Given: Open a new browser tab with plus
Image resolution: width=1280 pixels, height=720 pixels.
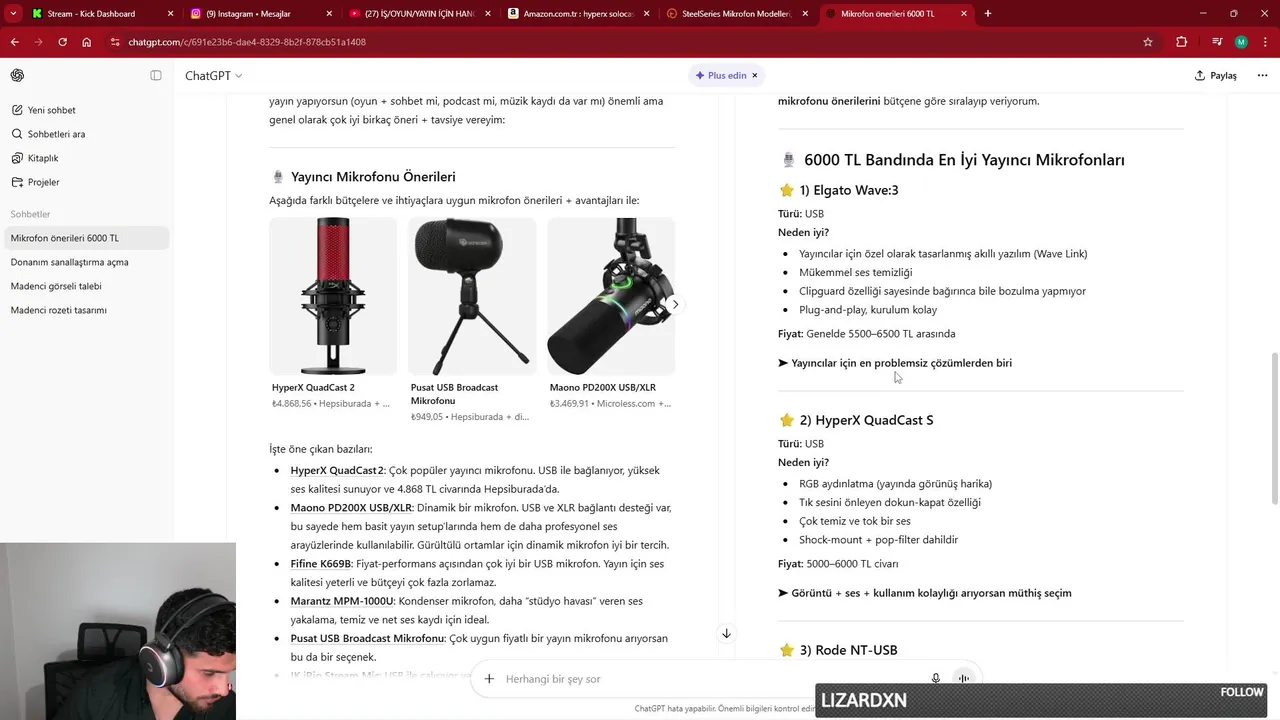Looking at the screenshot, I should pyautogui.click(x=988, y=14).
